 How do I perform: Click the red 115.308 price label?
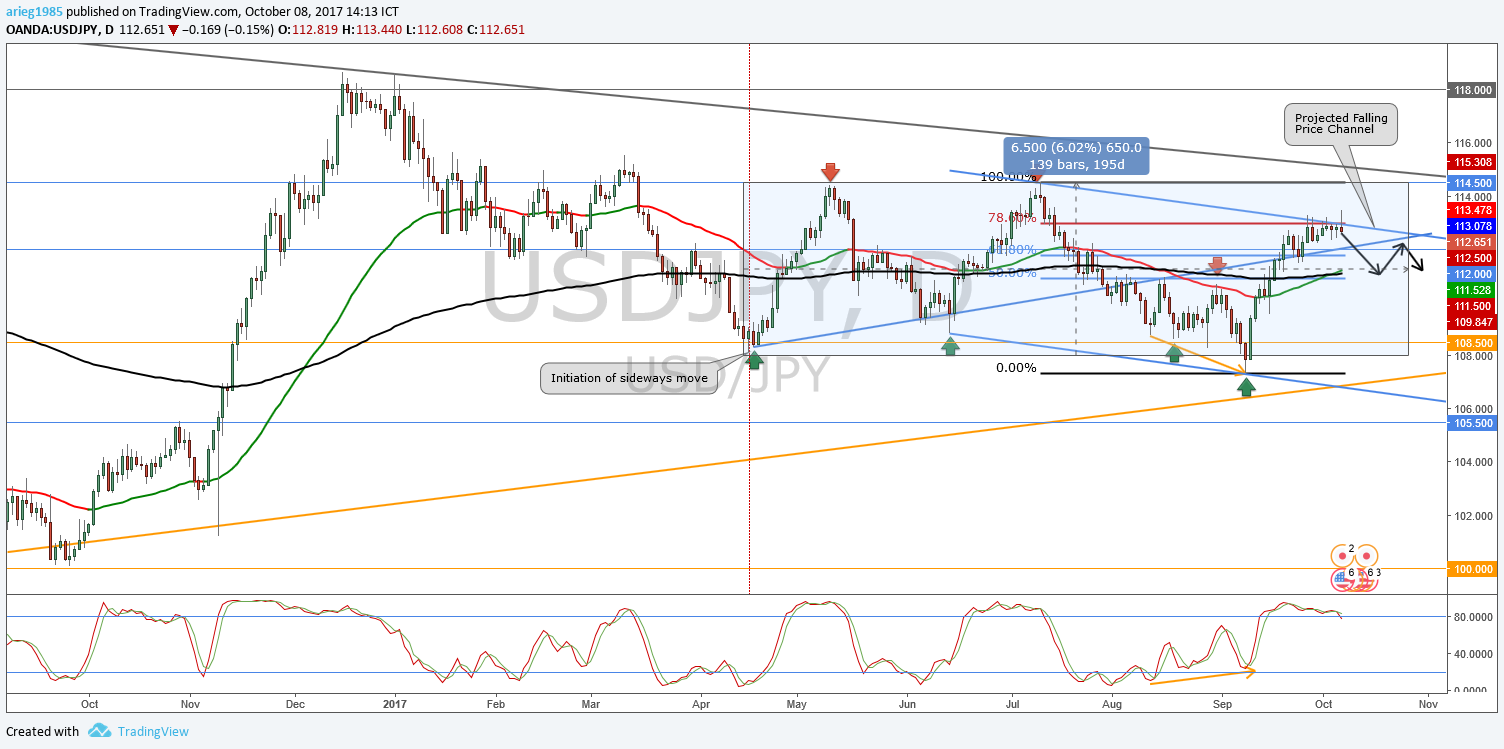(x=1471, y=162)
